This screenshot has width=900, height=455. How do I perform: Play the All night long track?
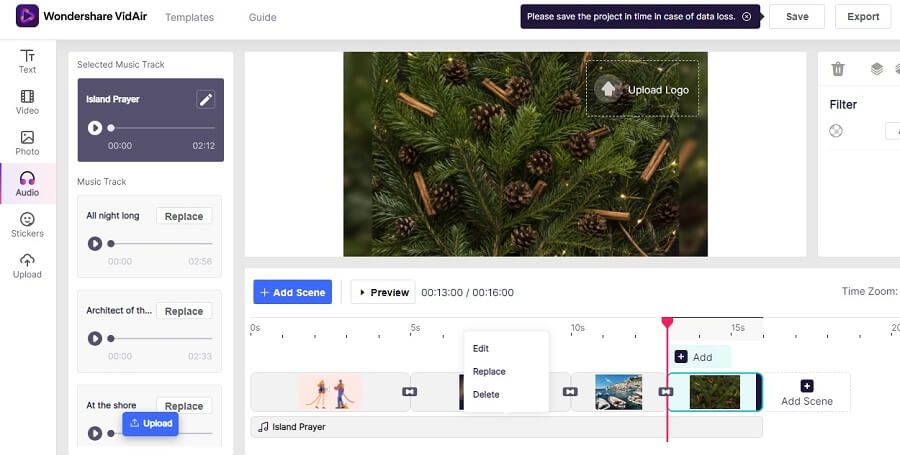(x=95, y=244)
